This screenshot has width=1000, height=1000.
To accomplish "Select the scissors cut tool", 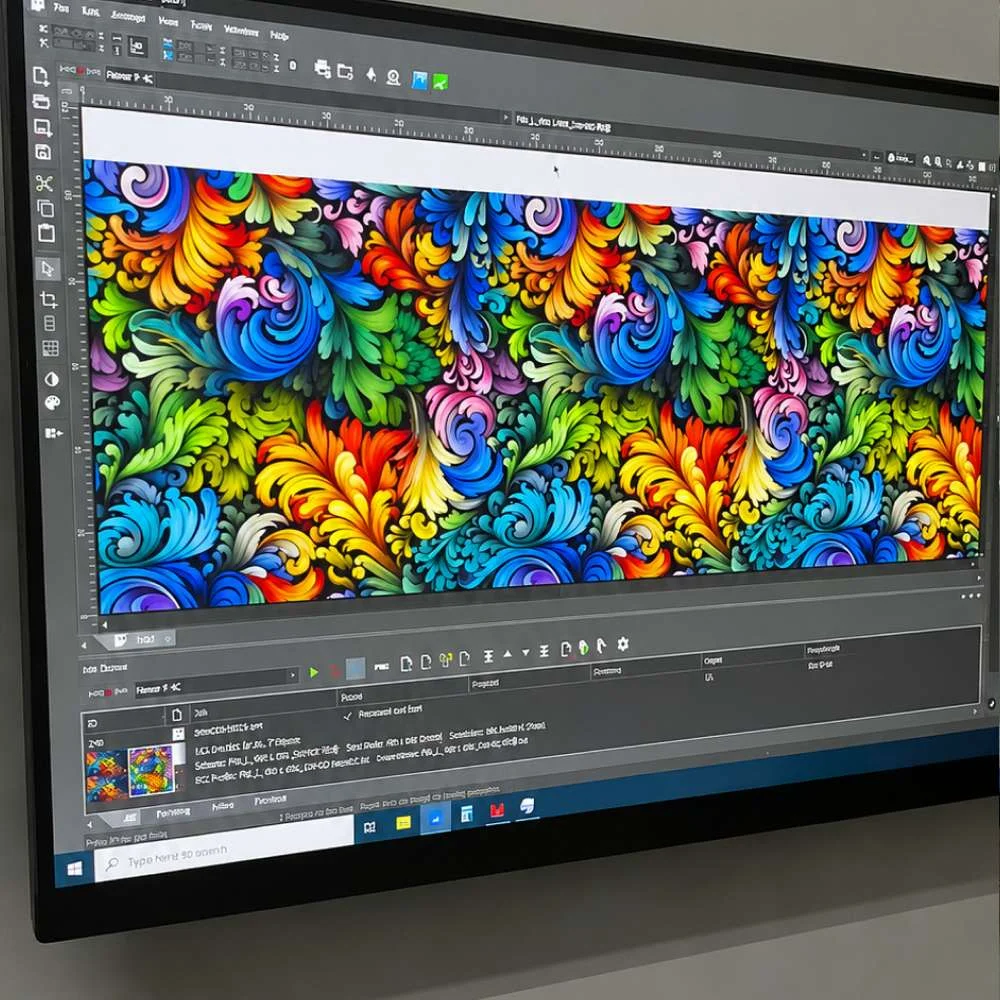I will (x=44, y=184).
